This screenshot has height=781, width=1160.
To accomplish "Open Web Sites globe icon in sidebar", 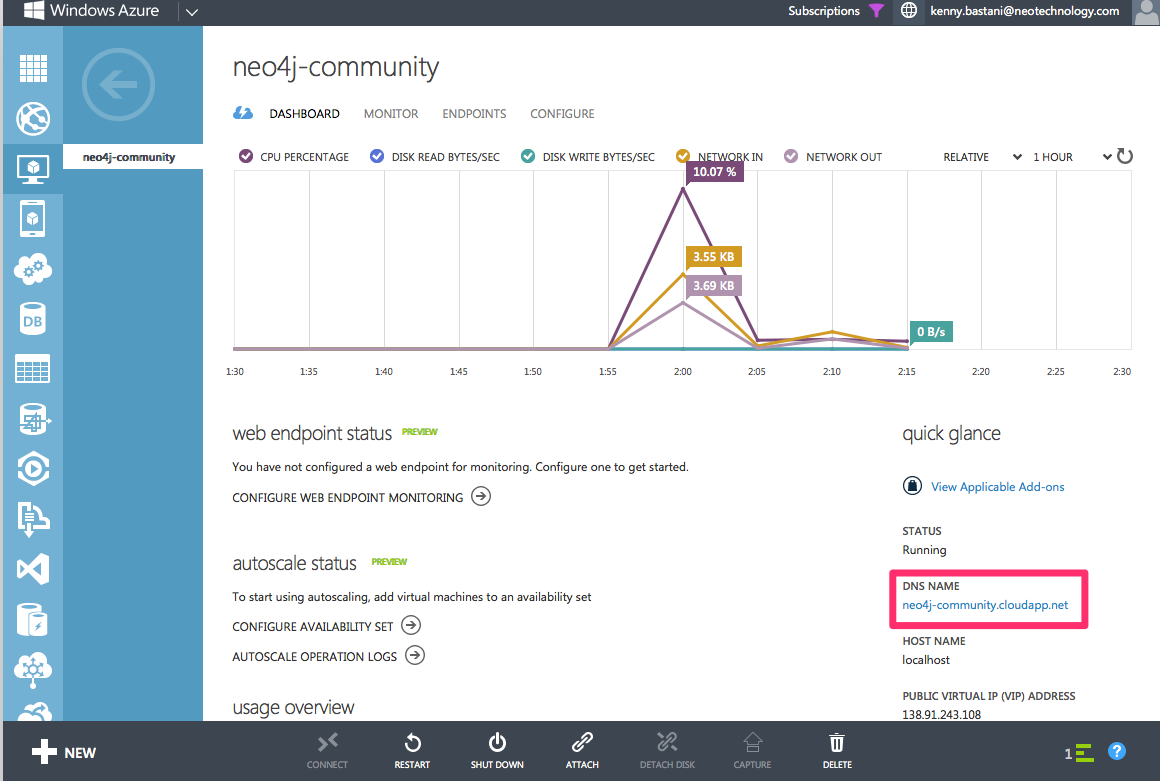I will (33, 118).
